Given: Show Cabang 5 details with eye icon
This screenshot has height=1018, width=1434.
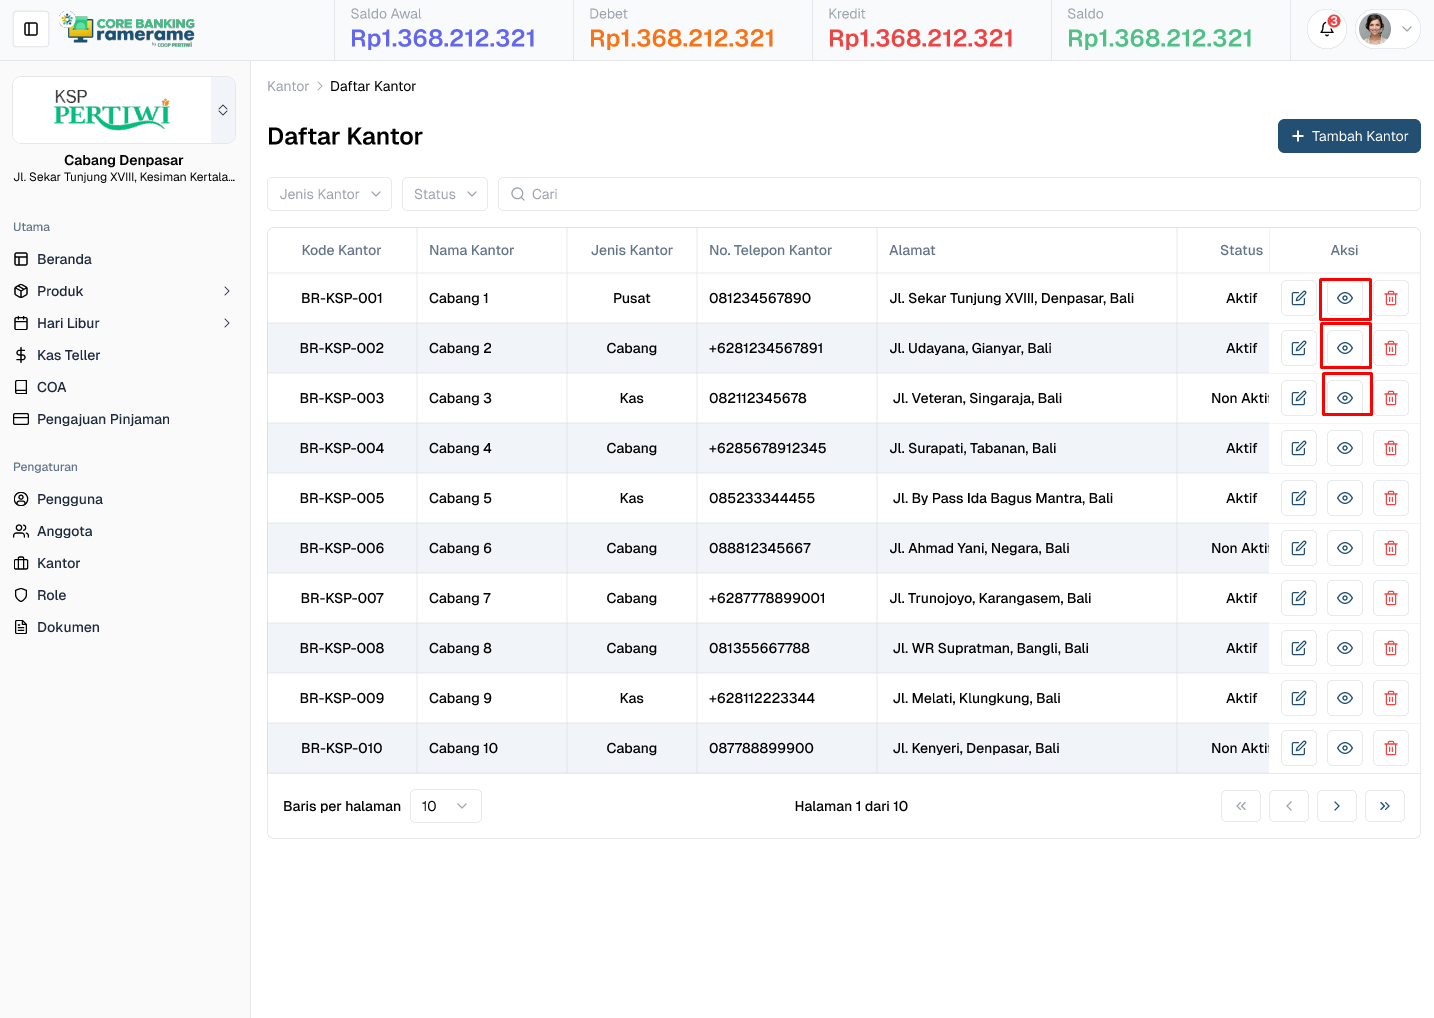Looking at the screenshot, I should click(x=1344, y=497).
